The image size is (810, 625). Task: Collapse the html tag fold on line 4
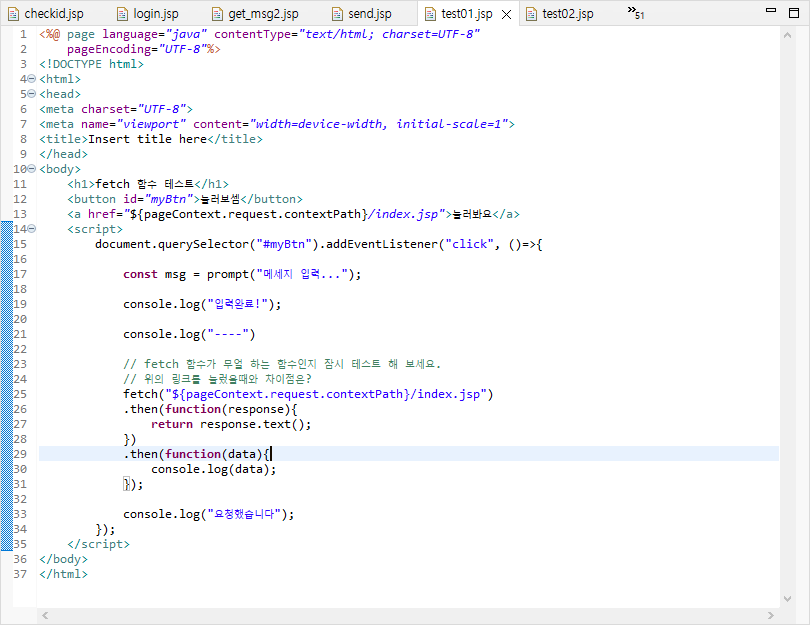[x=32, y=79]
